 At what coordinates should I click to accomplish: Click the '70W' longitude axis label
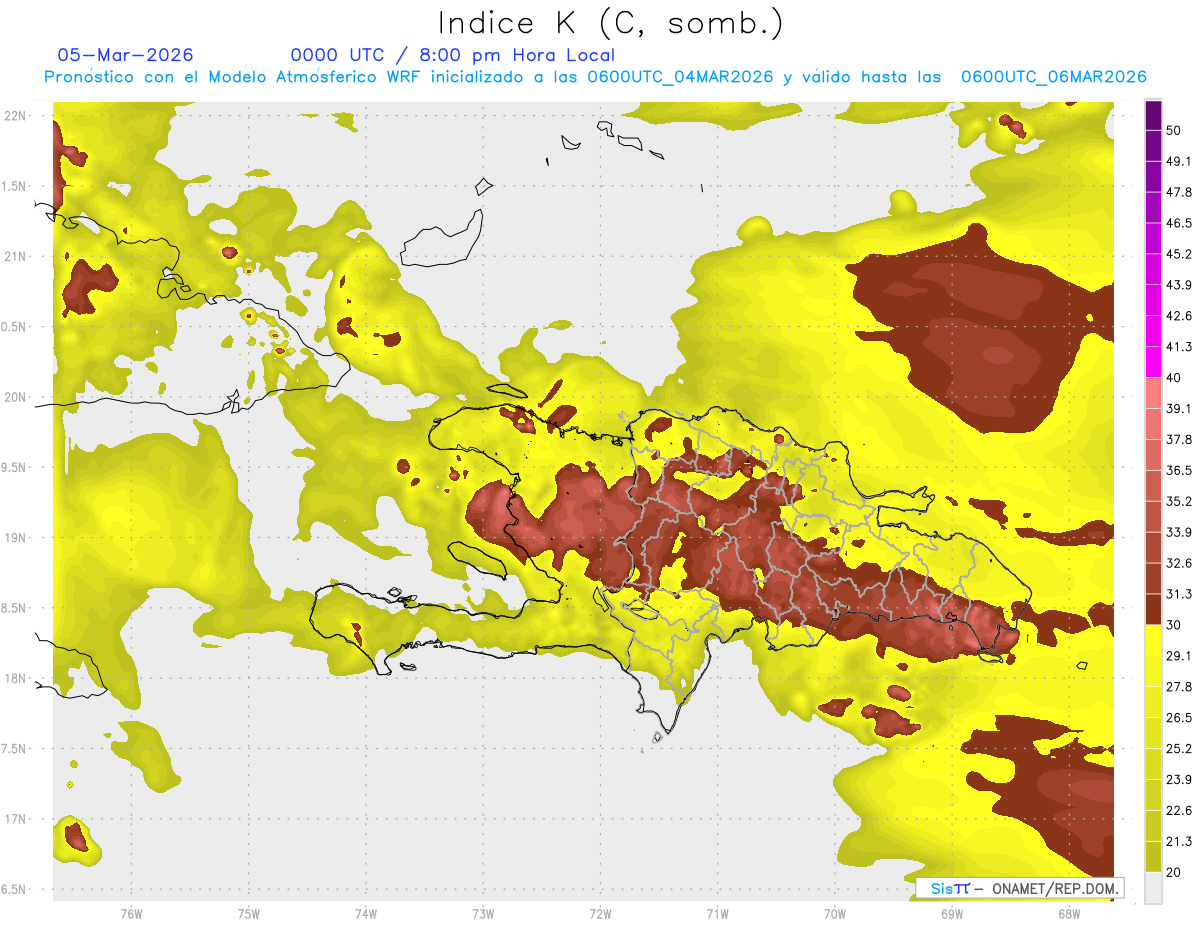click(835, 912)
